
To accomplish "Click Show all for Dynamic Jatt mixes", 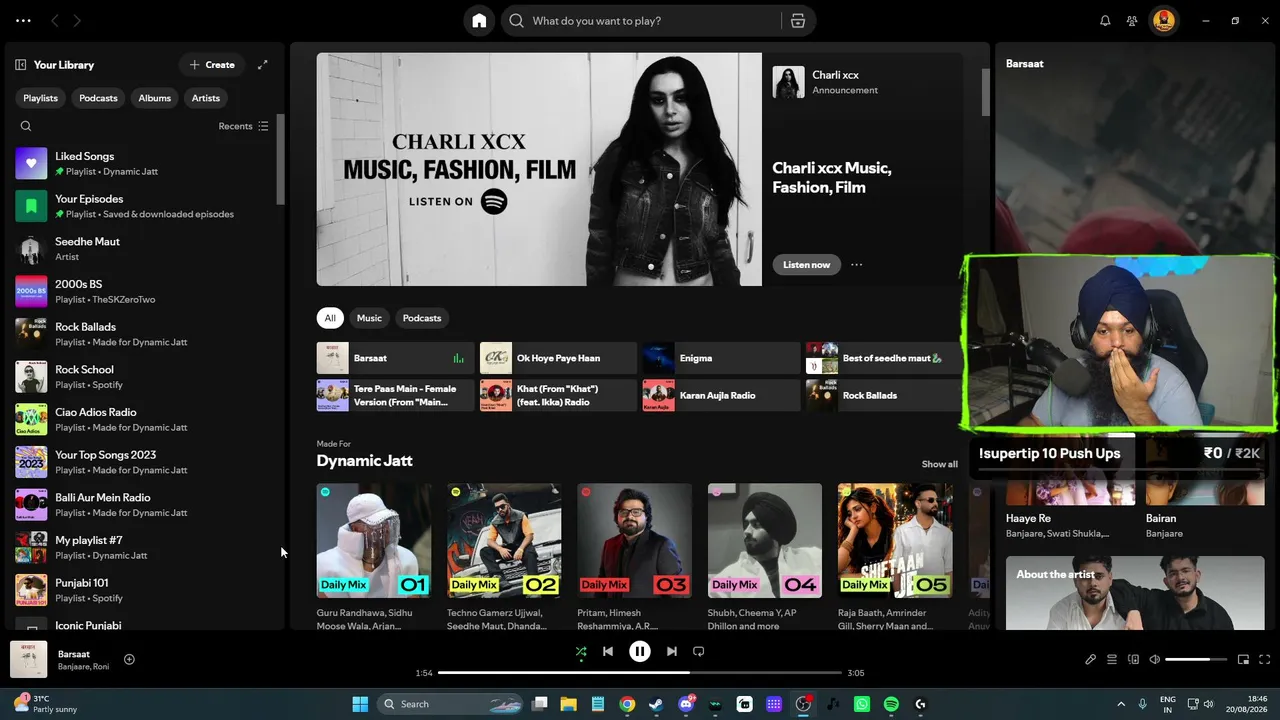I will pos(939,464).
